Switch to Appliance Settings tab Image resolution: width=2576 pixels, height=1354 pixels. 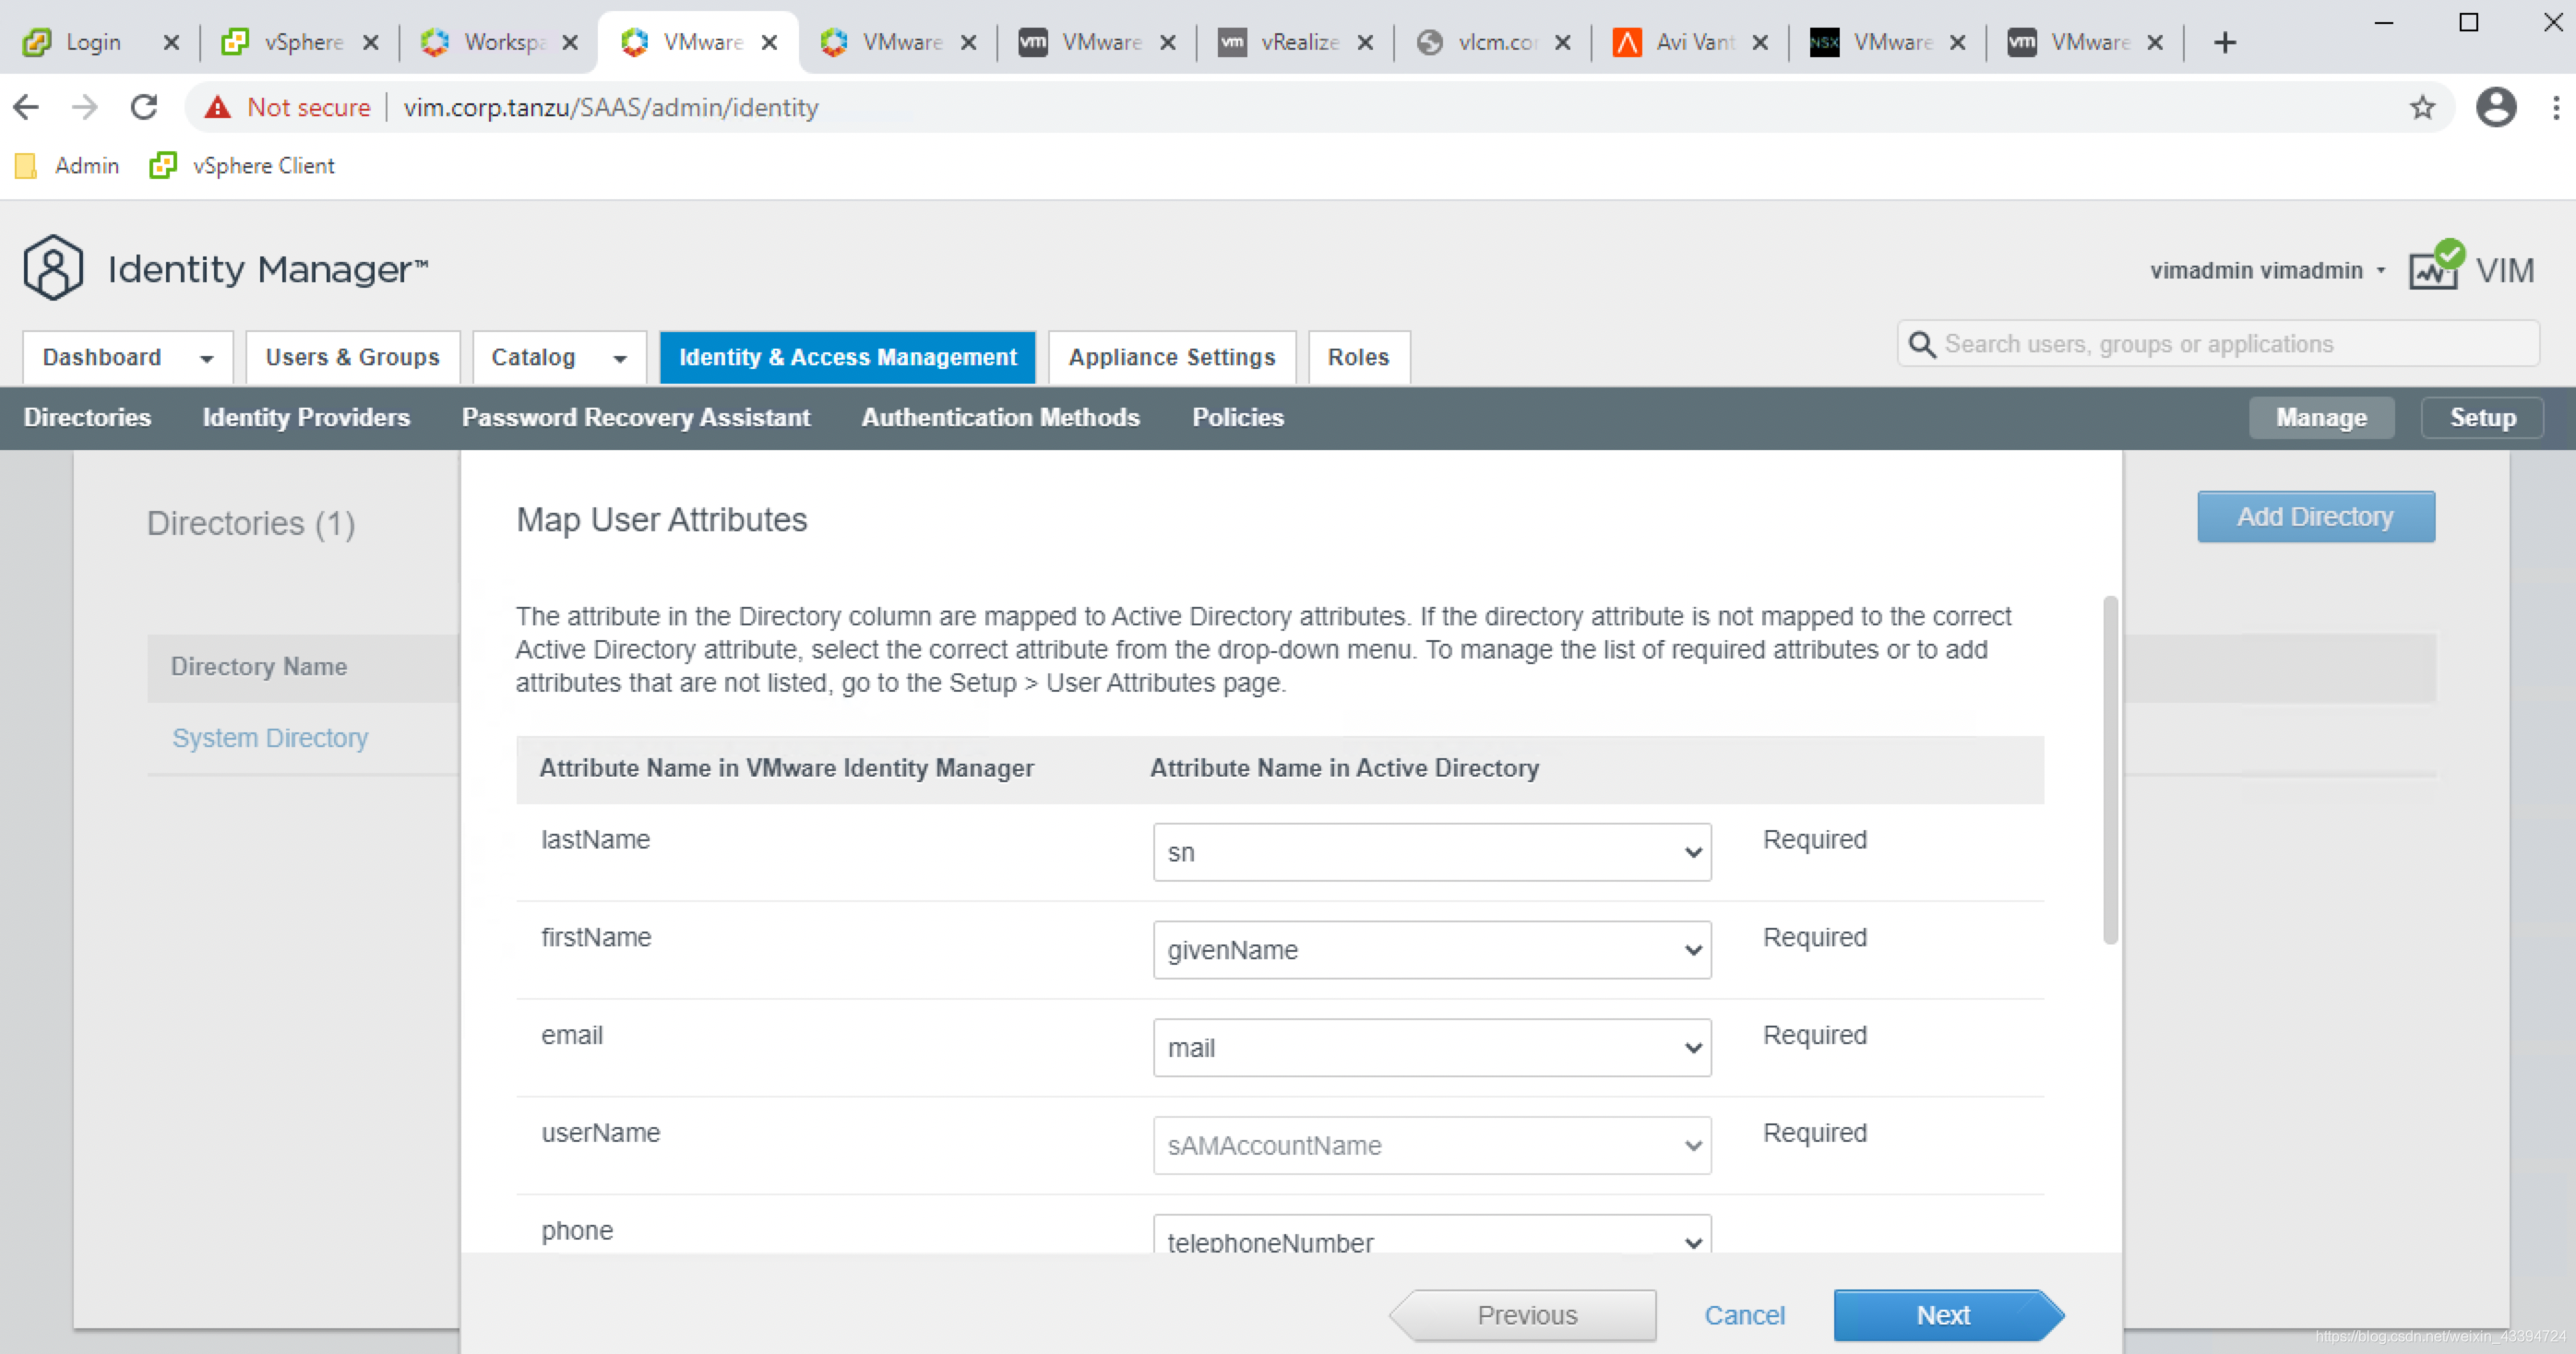tap(1171, 357)
